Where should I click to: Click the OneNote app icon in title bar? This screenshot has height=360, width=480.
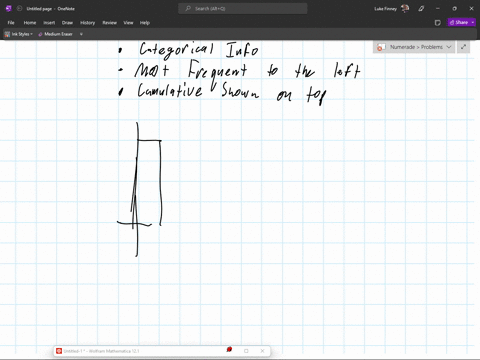click(x=9, y=9)
